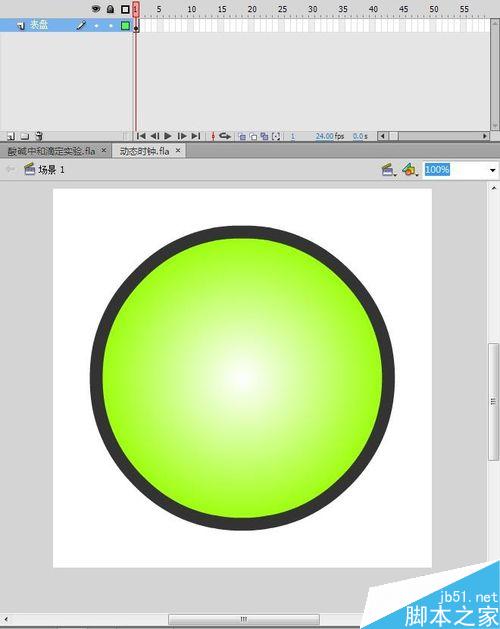The height and width of the screenshot is (629, 500).
Task: Click the timeline horizontal scroll left arrow
Action: [x=382, y=136]
